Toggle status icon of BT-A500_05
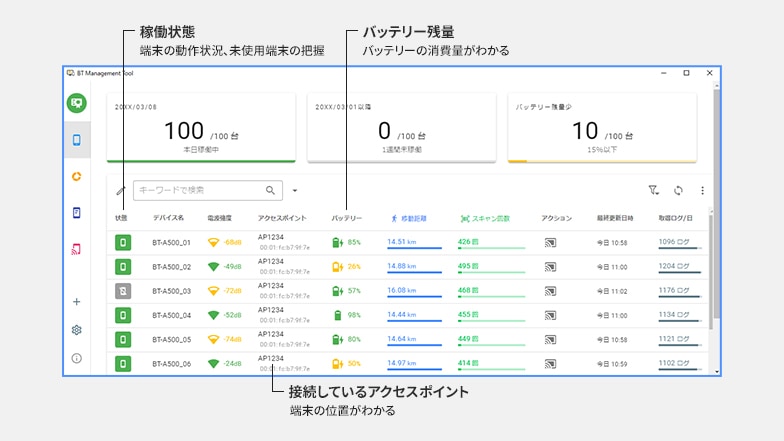This screenshot has width=784, height=441. coord(122,339)
